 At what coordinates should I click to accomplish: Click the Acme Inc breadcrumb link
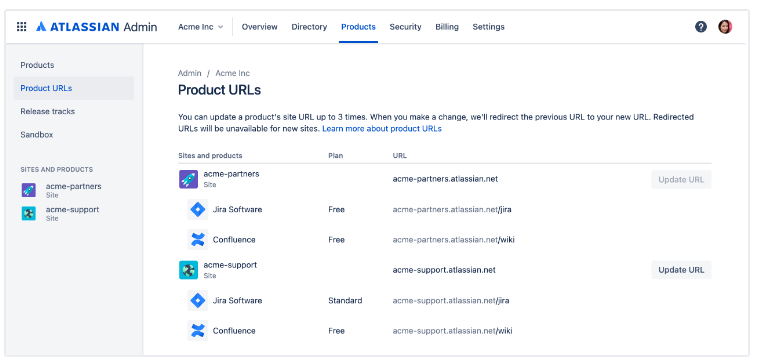[x=233, y=73]
